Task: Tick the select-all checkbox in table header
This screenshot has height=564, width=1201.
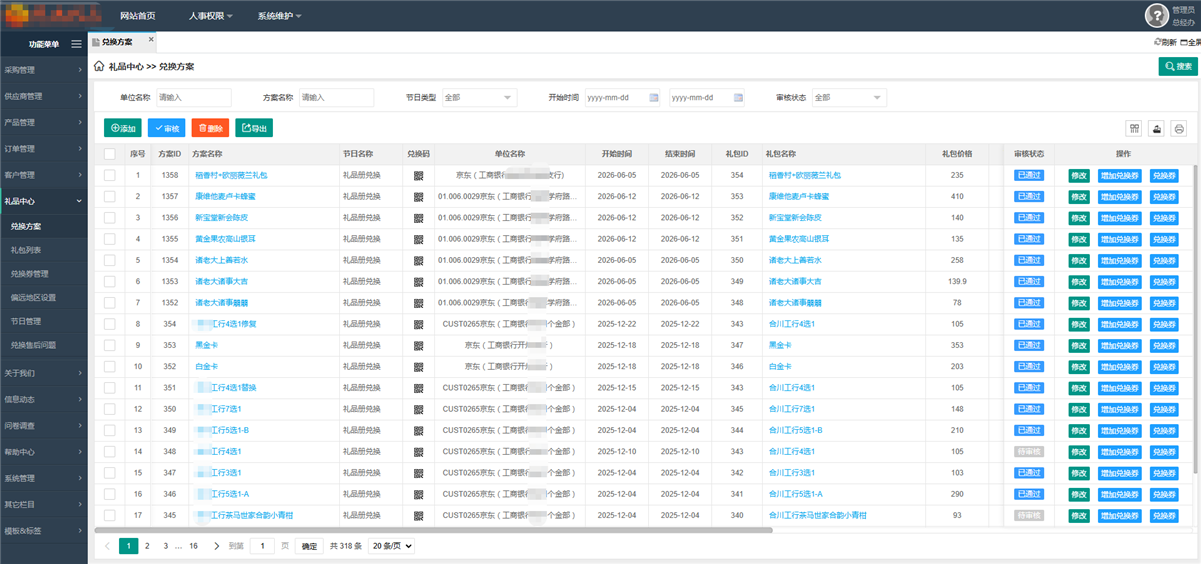Action: [110, 154]
